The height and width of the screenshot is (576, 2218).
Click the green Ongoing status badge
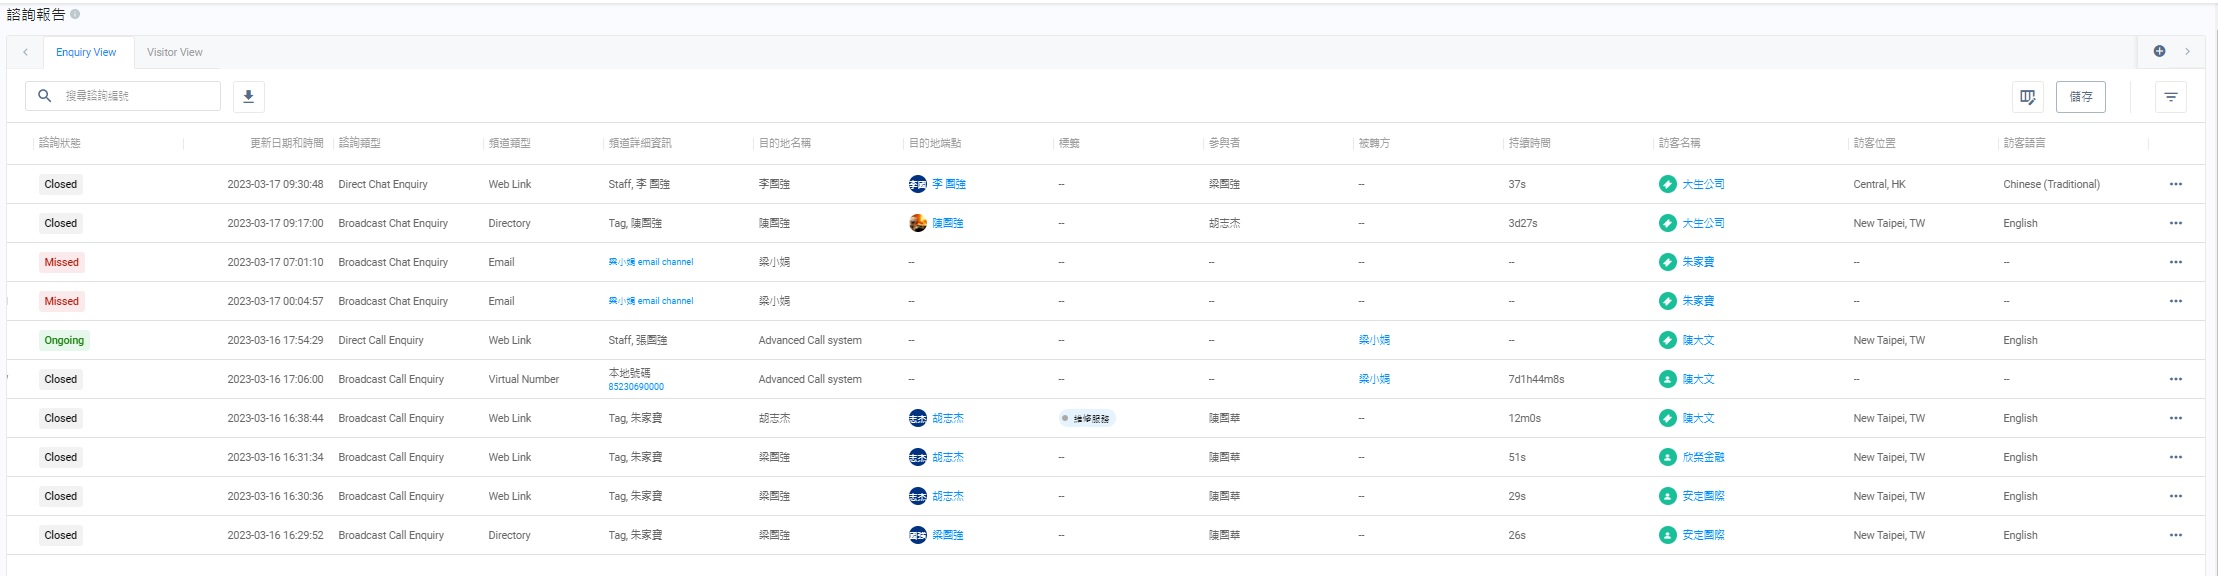click(x=64, y=340)
